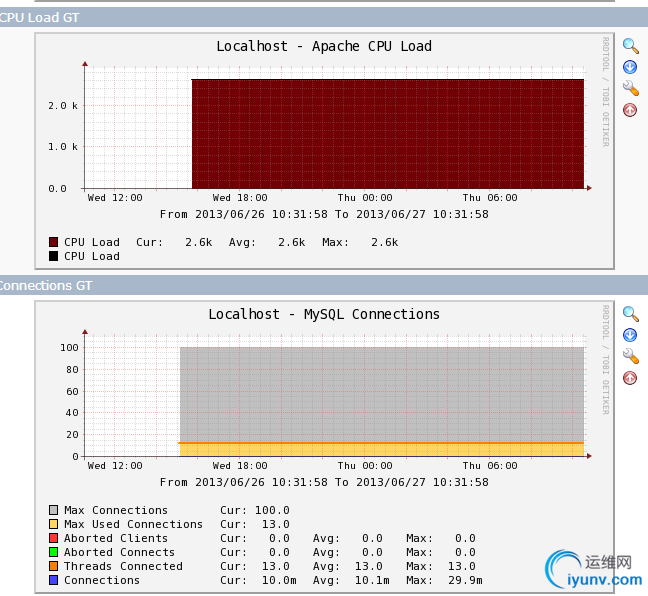Click the red Aborted Clients legend swatch

[53, 538]
